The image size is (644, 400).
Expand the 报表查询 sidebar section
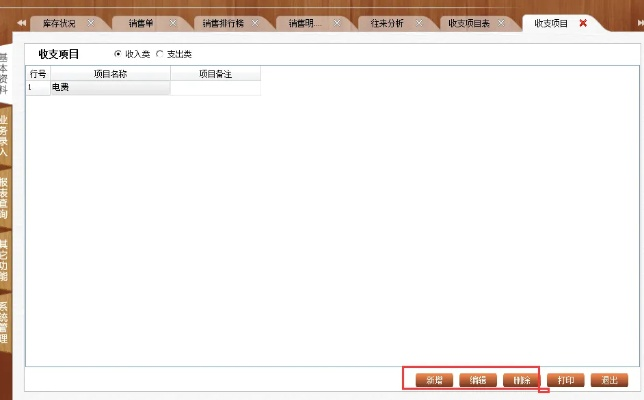click(x=4, y=199)
